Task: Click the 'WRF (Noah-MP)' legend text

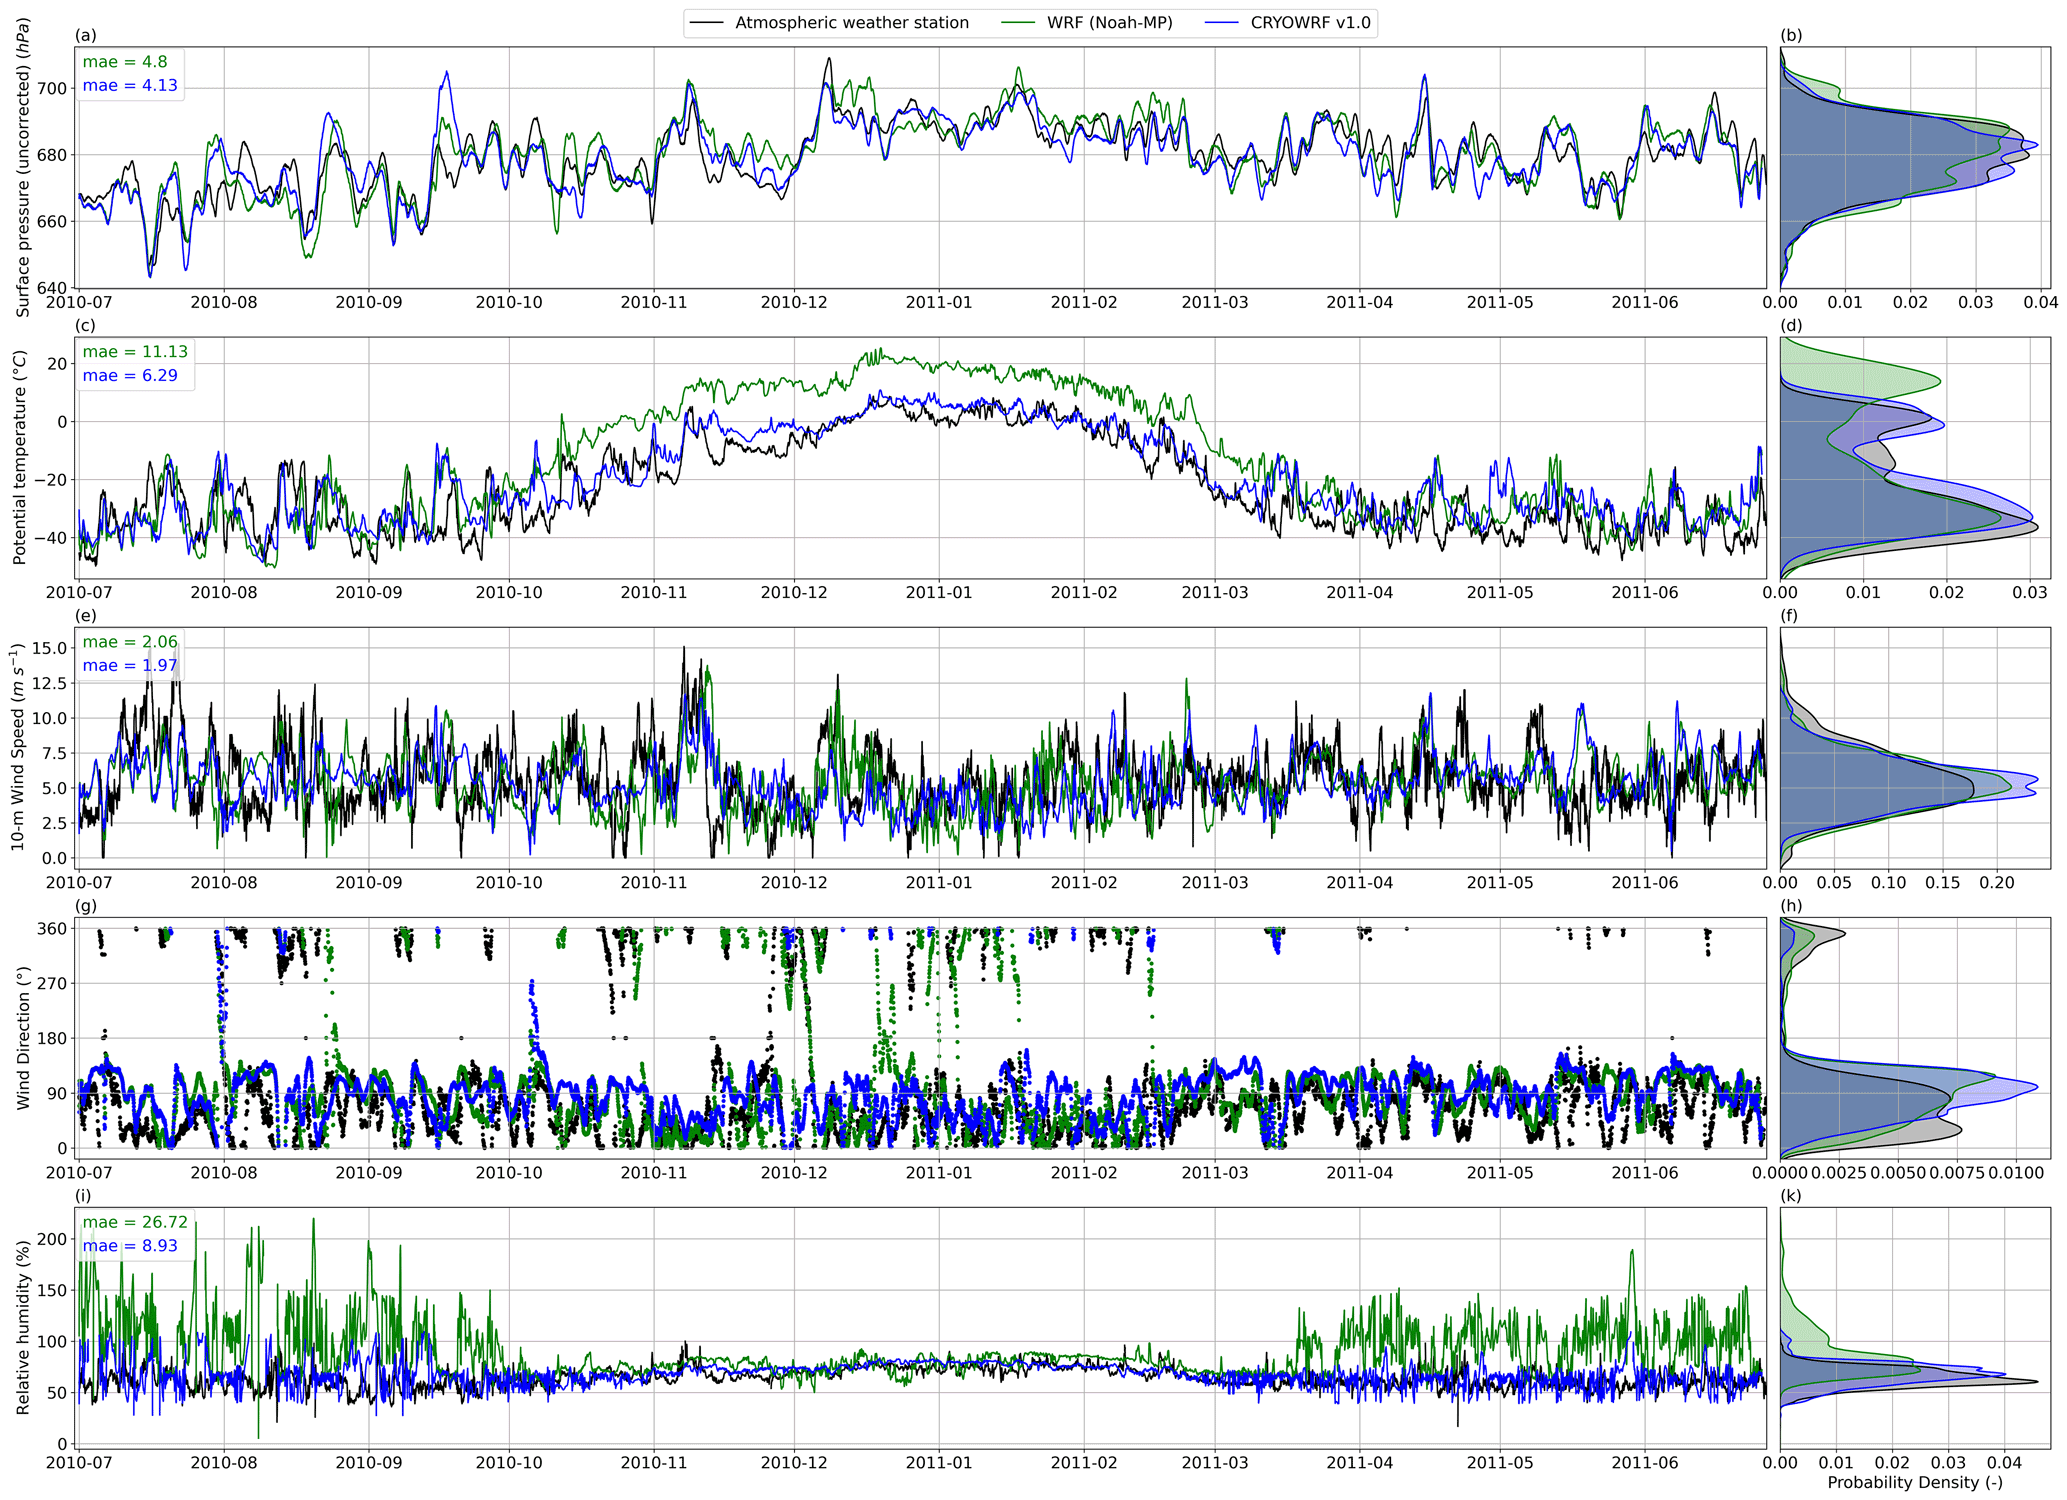Action: click(x=1109, y=23)
